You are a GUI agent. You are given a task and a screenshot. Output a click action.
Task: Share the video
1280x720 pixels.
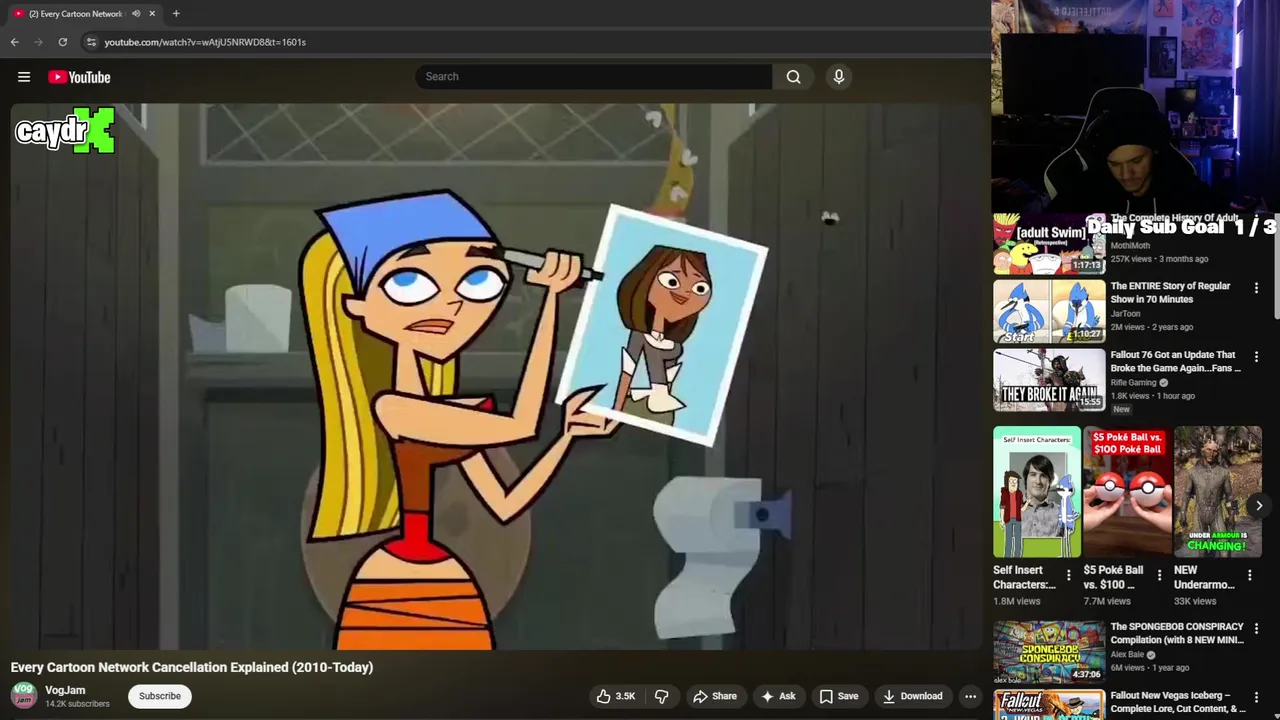coord(714,696)
